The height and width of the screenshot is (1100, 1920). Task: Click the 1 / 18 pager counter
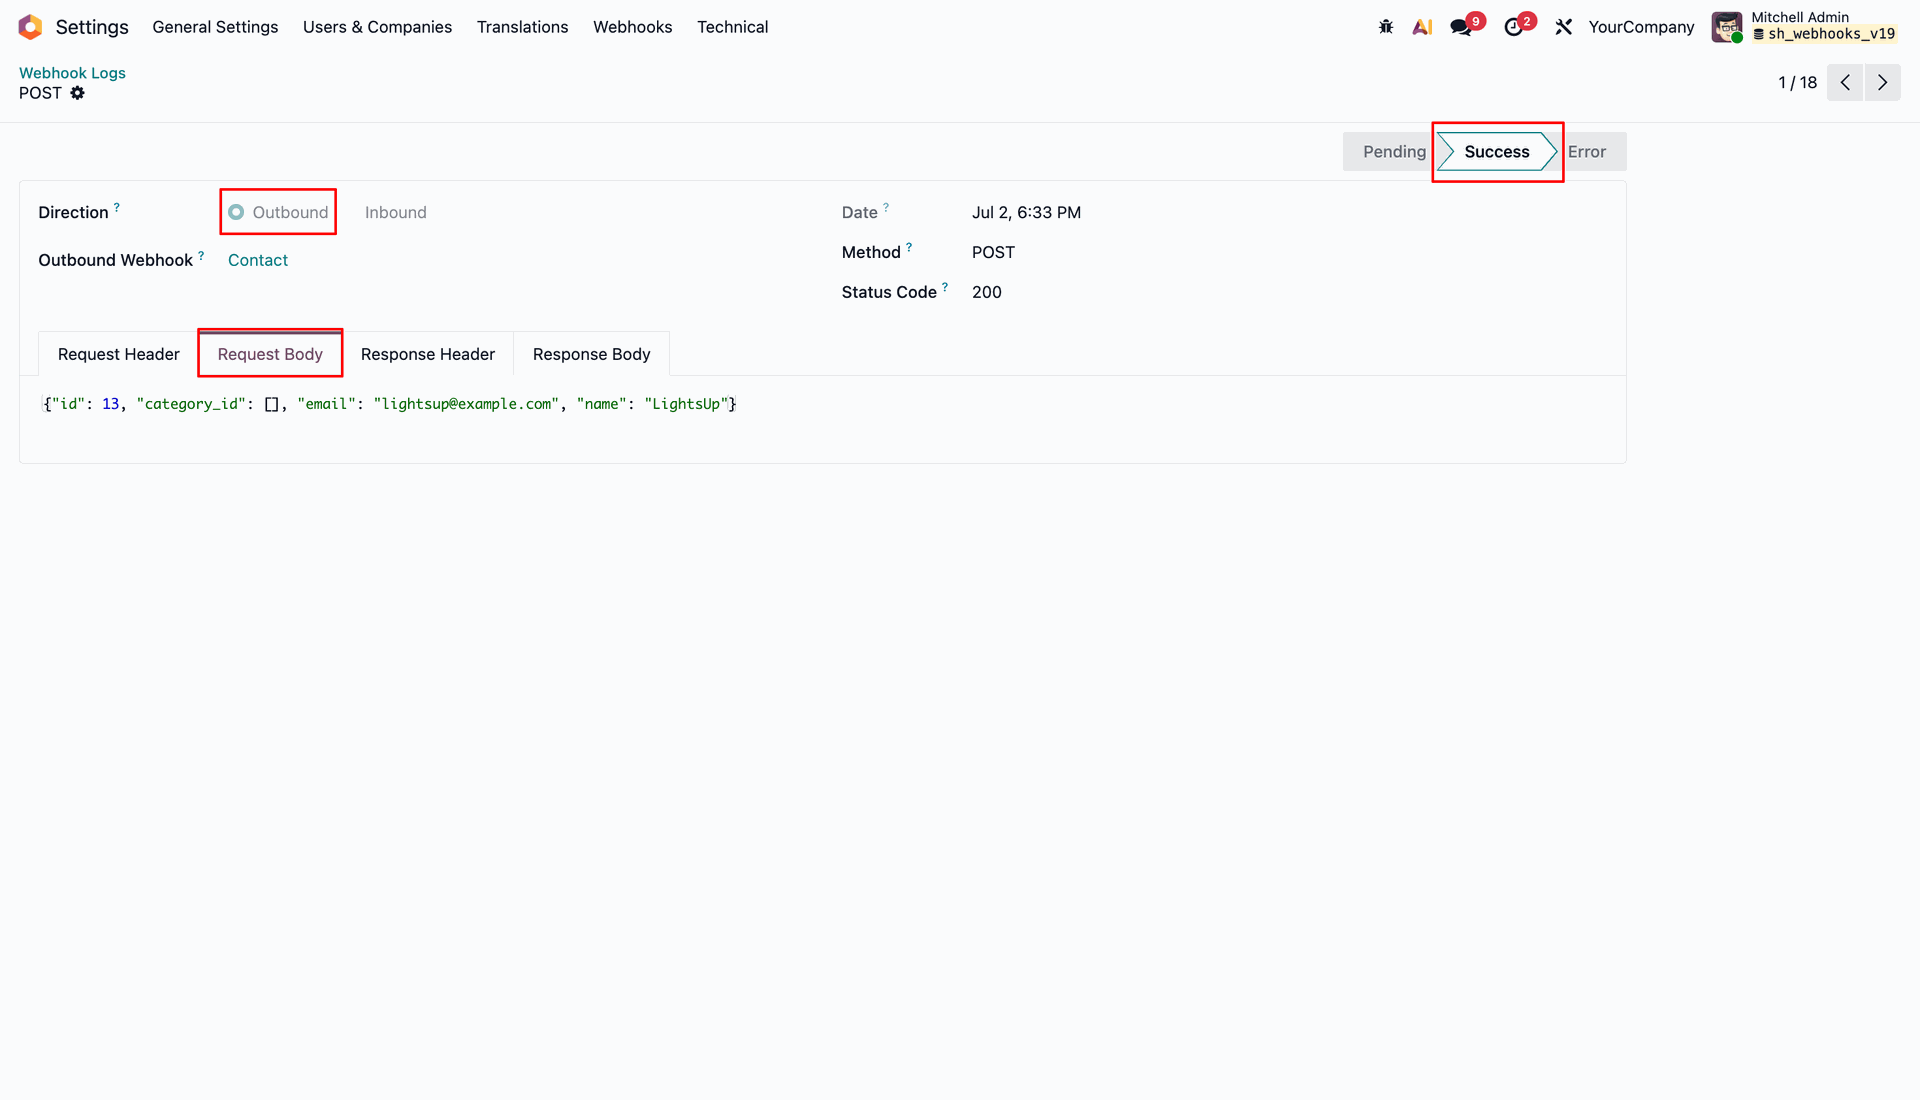point(1797,83)
